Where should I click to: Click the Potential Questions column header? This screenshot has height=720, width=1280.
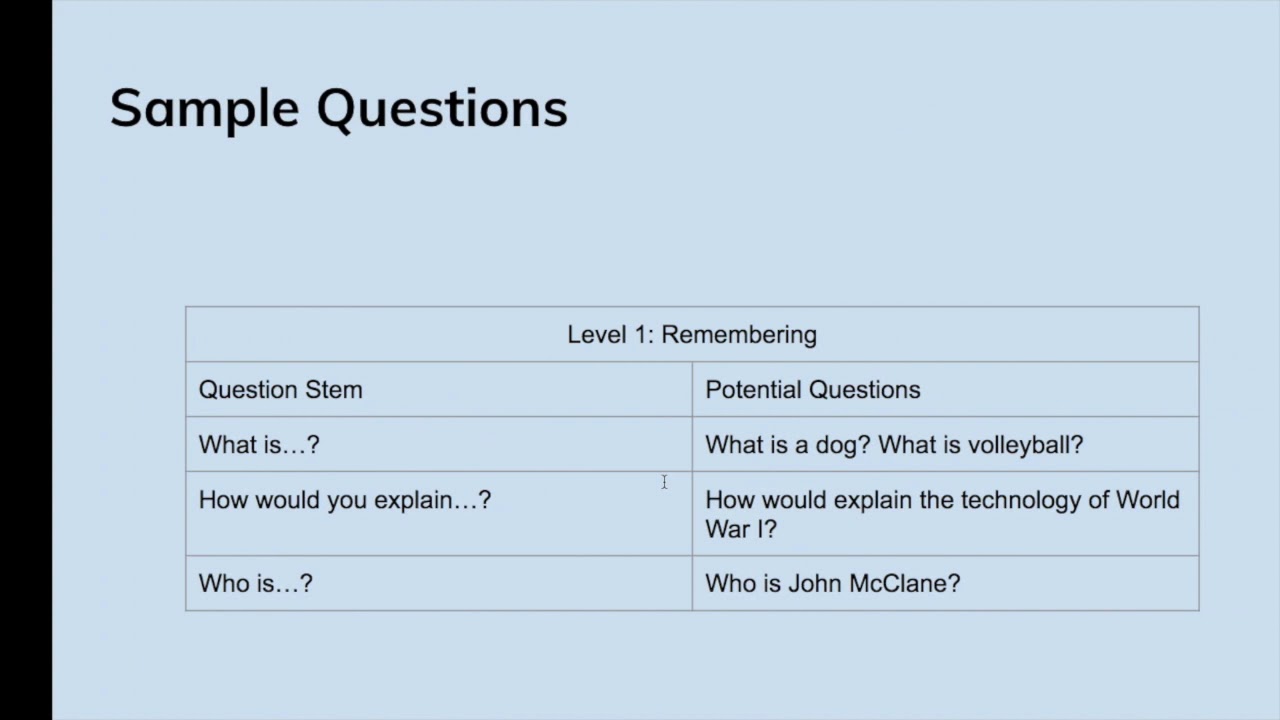tap(945, 389)
